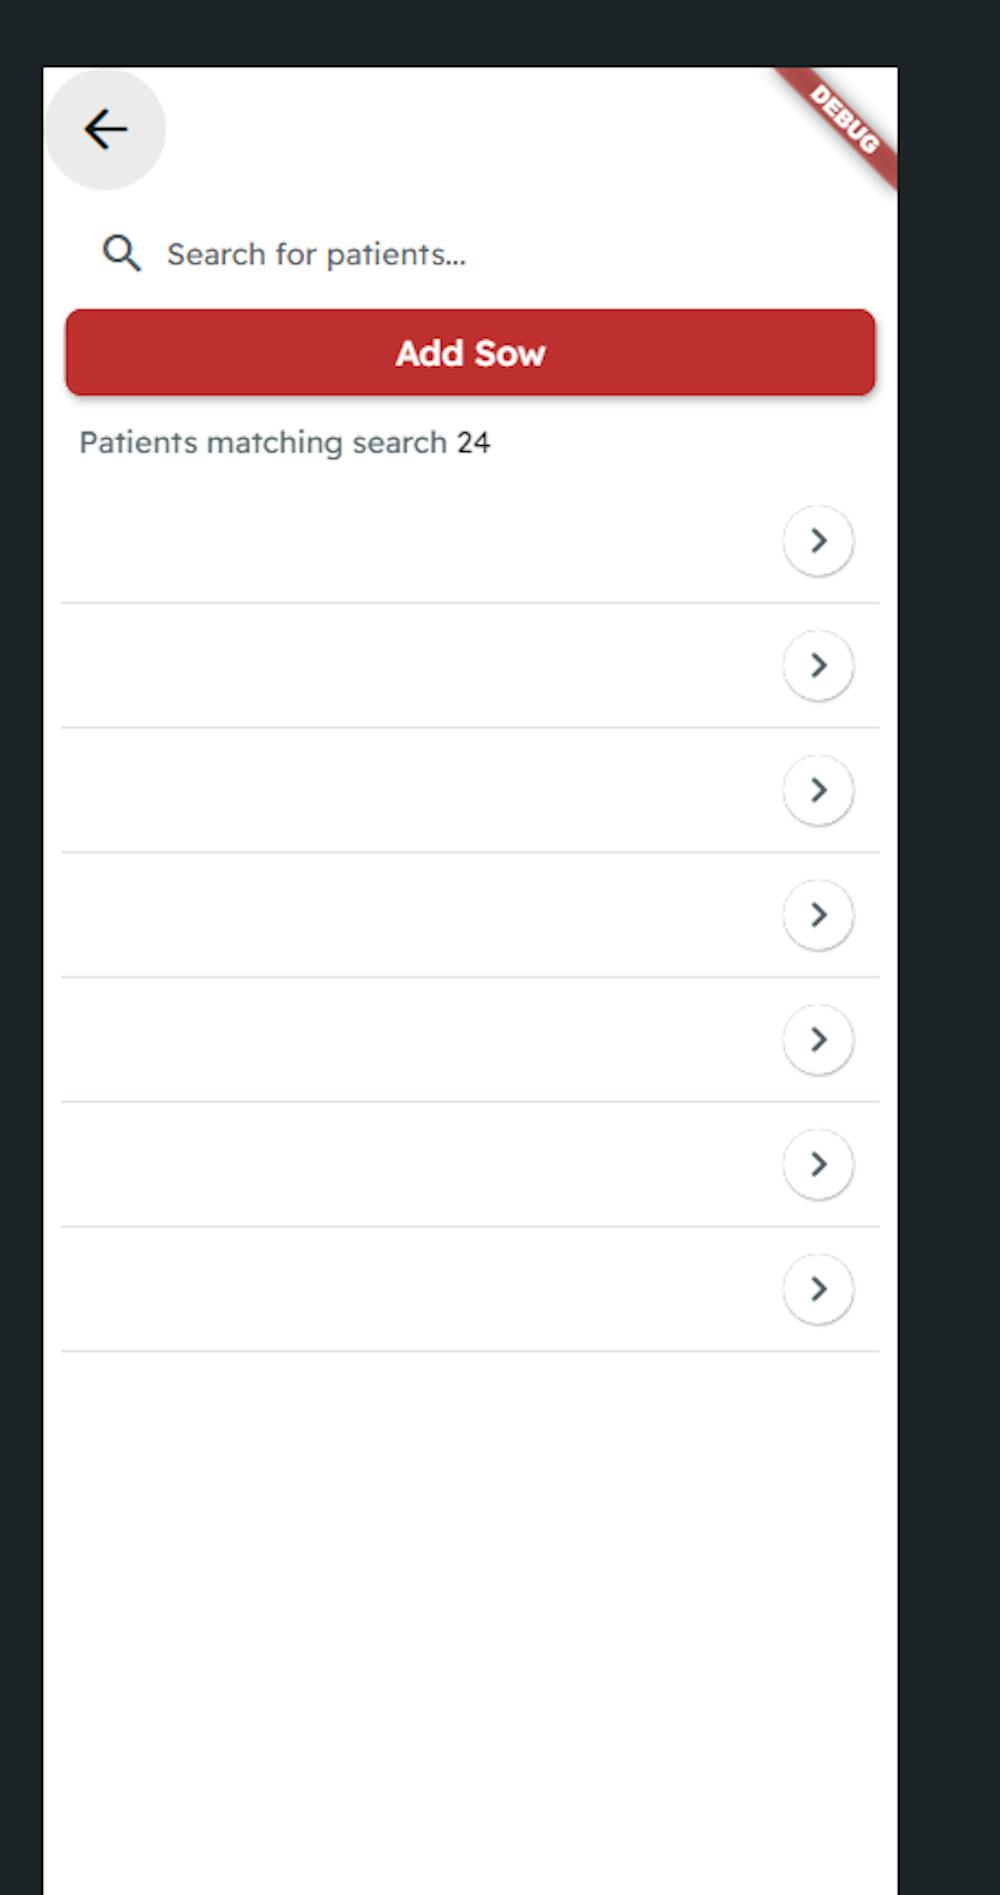1000x1895 pixels.
Task: Open the third patient's chevron arrow
Action: tap(818, 791)
